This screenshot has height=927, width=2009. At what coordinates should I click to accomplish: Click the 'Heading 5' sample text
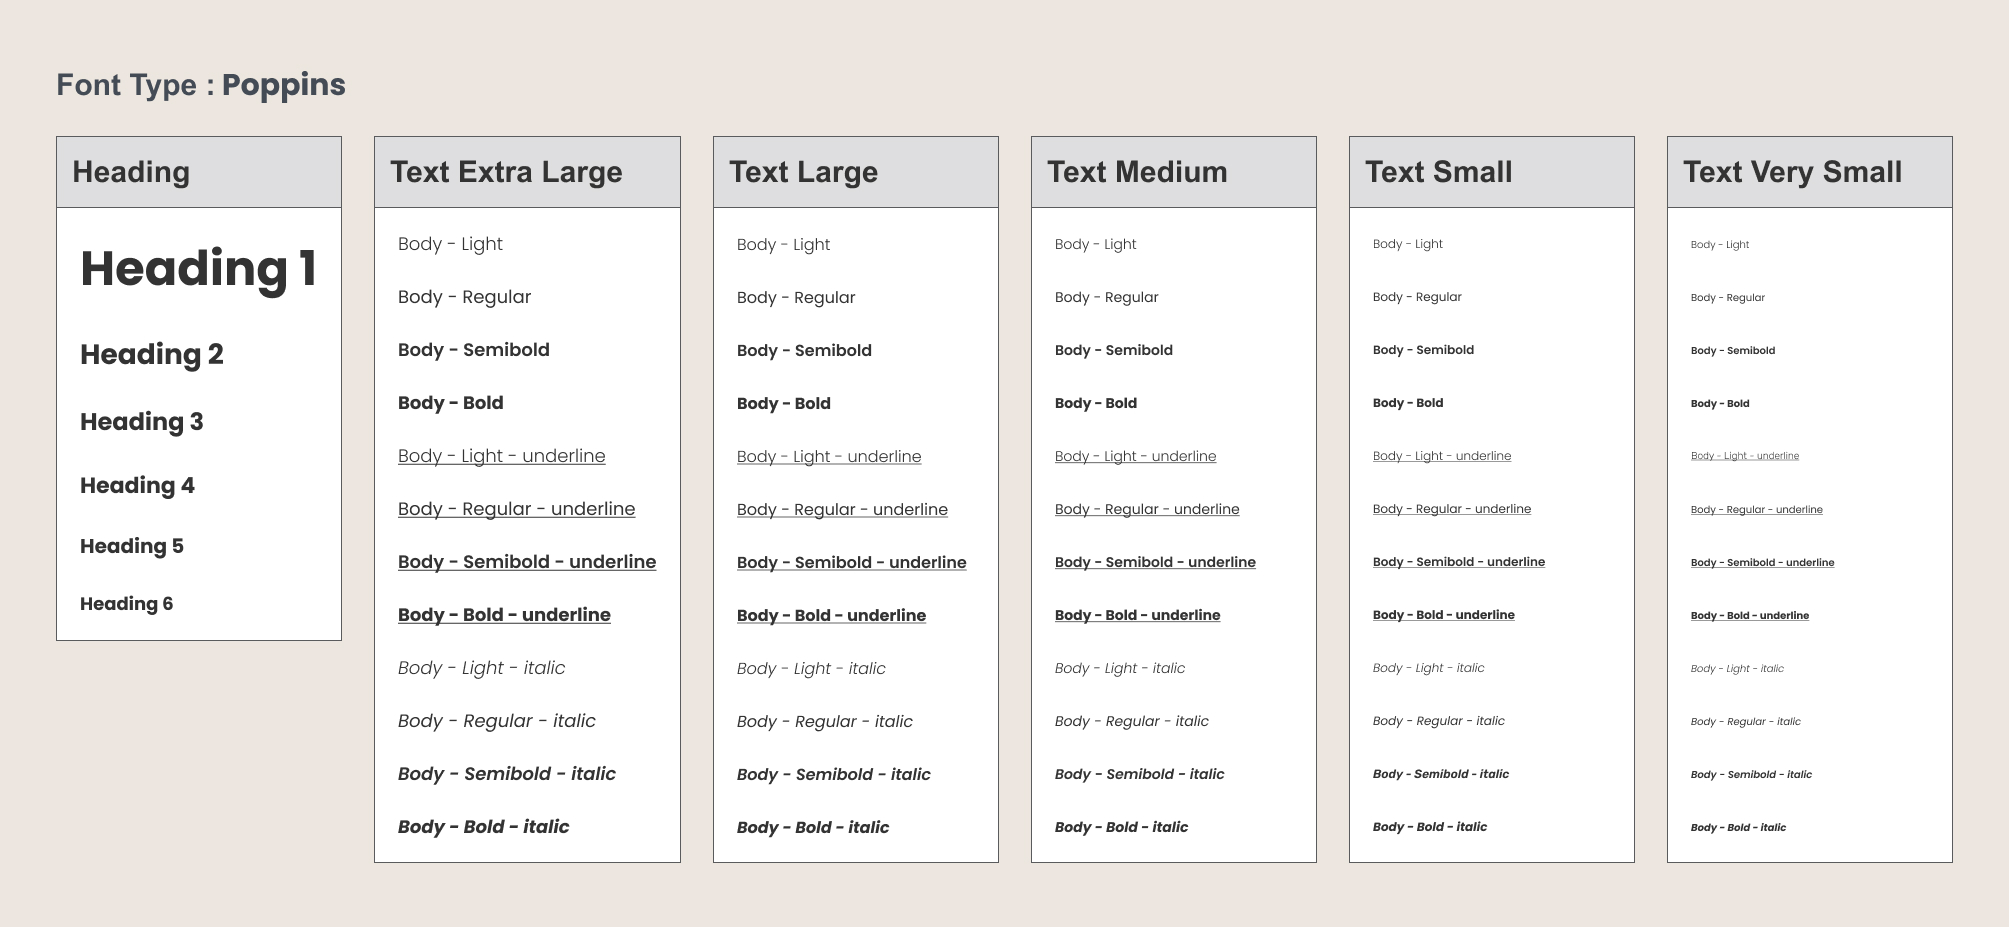(132, 546)
